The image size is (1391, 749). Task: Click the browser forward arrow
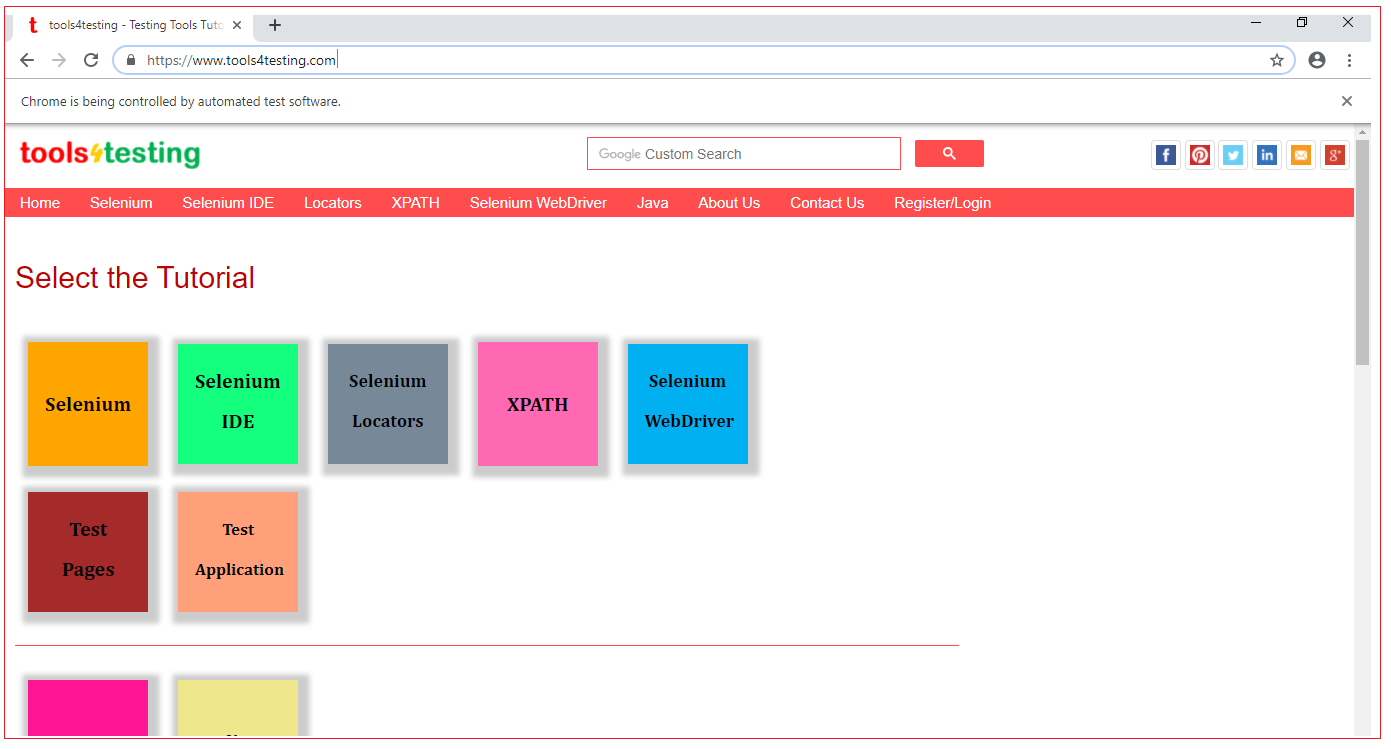coord(59,60)
